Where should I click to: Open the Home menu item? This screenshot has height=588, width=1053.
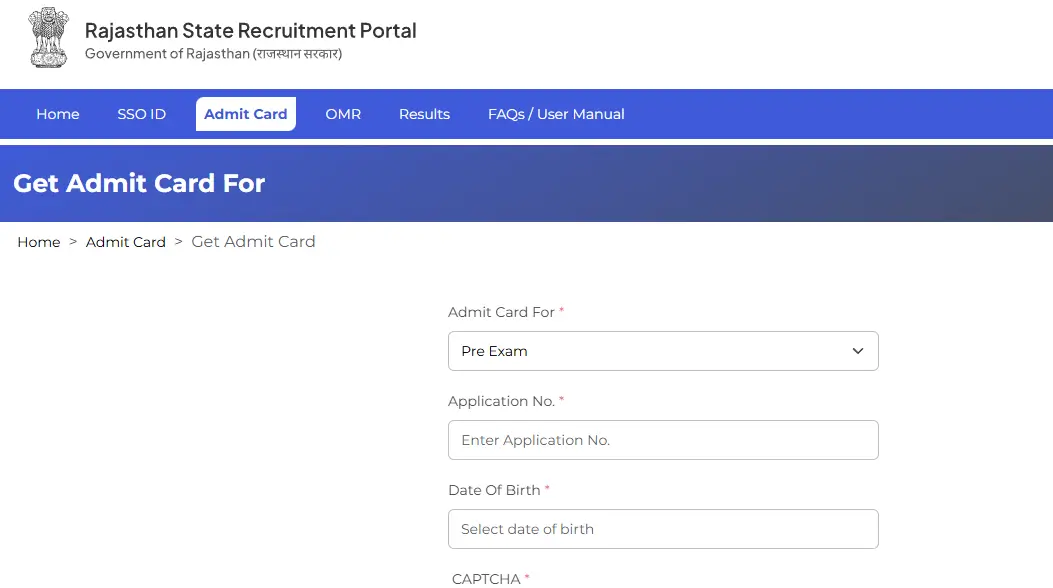tap(58, 114)
